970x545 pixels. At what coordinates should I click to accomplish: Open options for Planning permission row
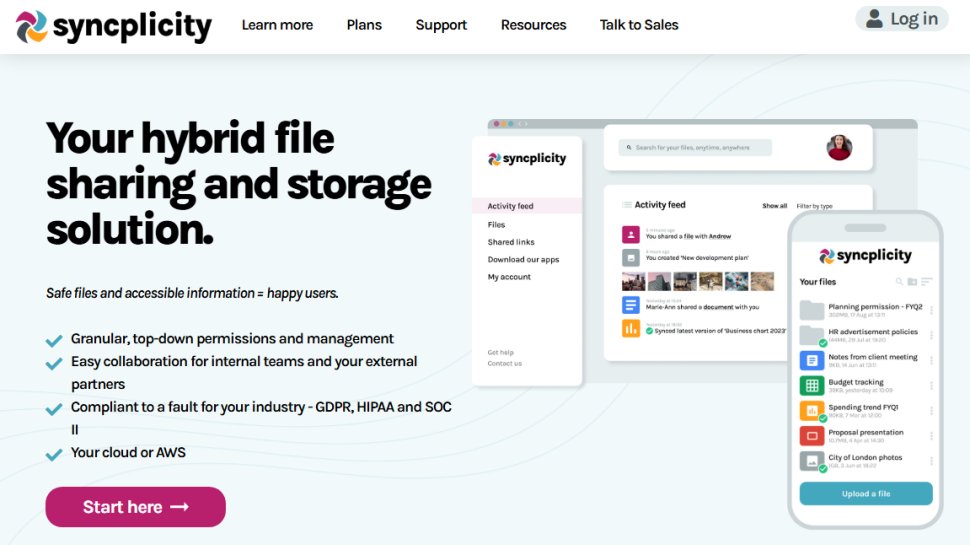coord(931,310)
